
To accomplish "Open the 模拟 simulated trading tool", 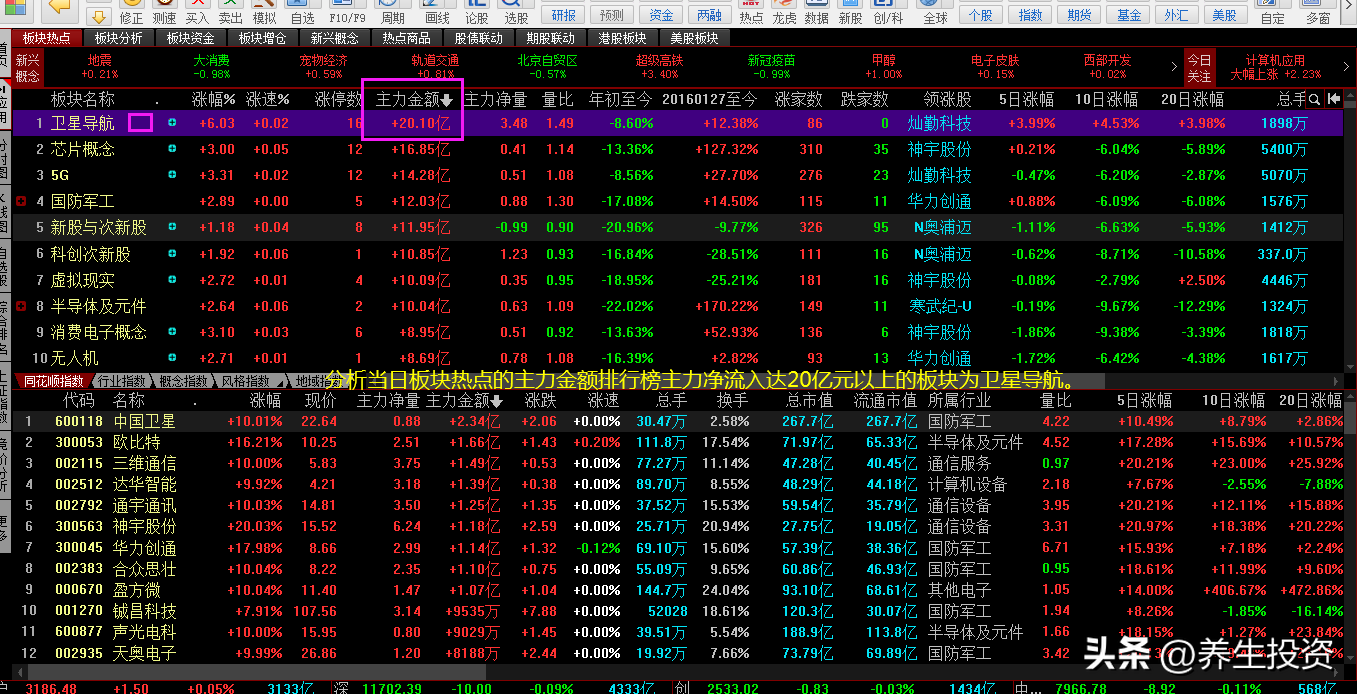I will (x=264, y=13).
